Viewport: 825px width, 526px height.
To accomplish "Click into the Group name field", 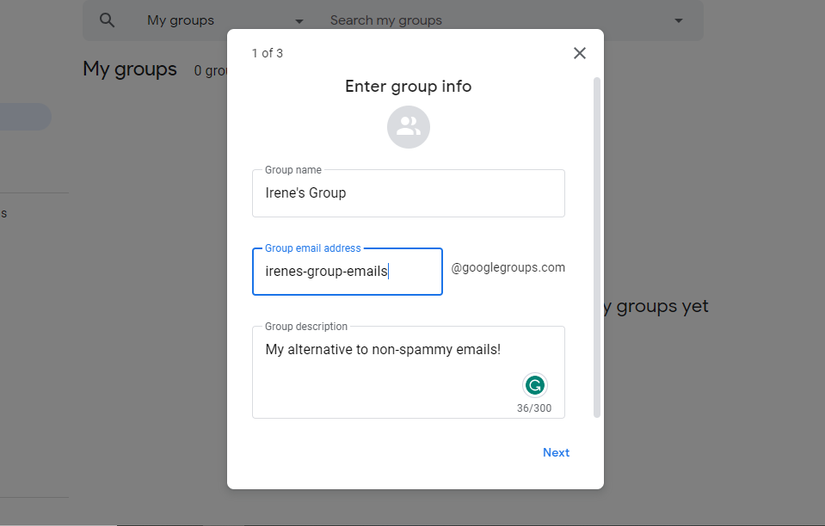I will point(408,193).
